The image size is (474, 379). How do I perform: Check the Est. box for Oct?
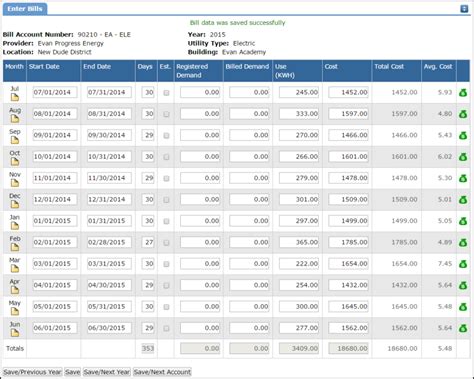coord(166,157)
